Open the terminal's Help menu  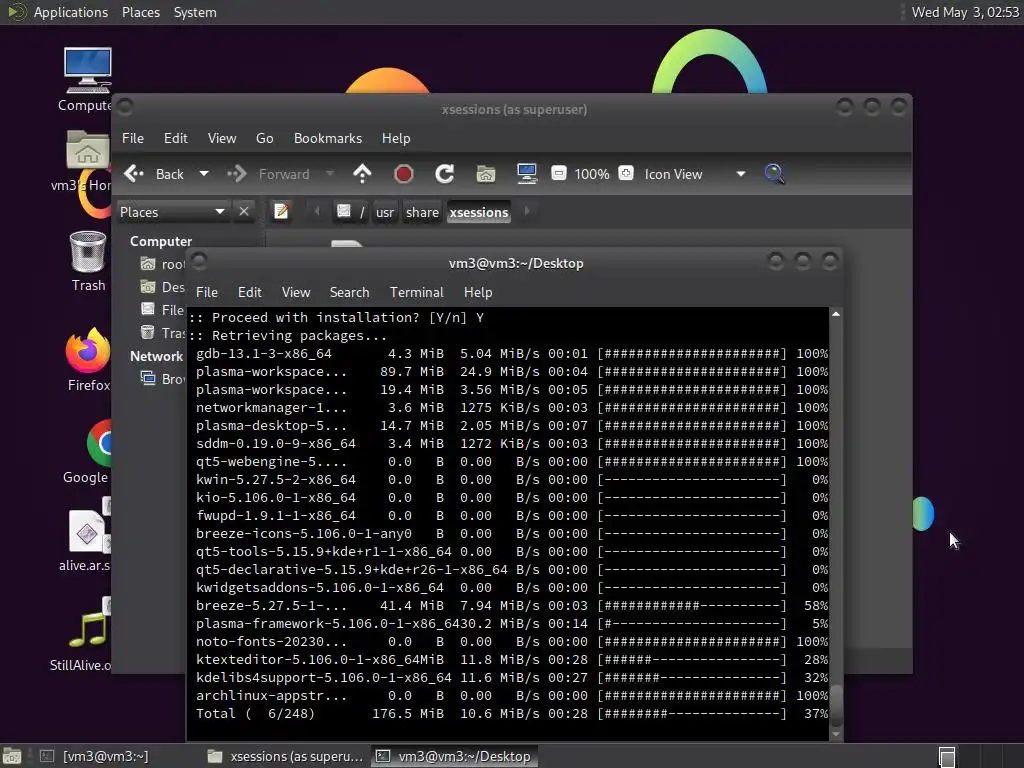[478, 293]
